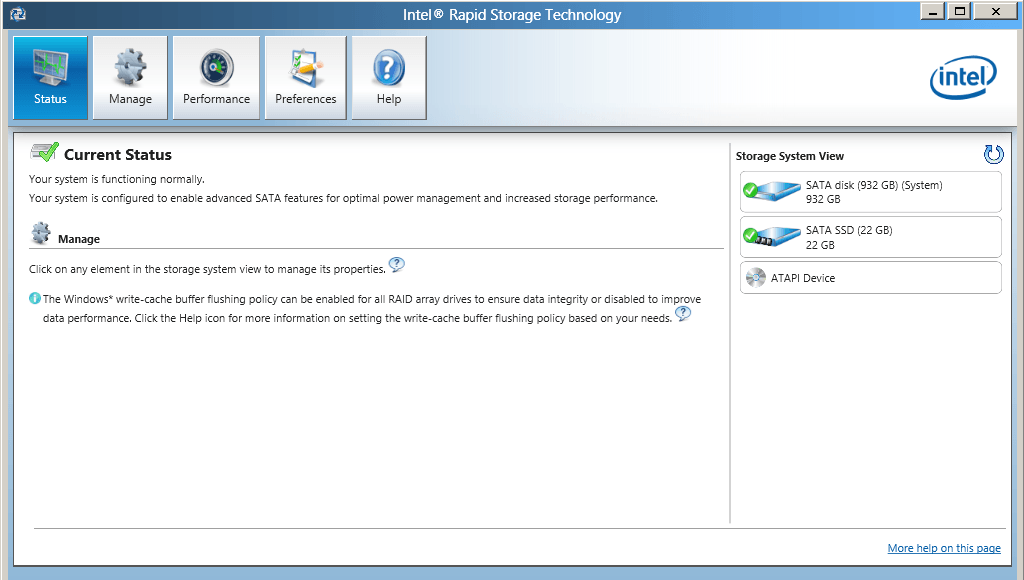Screen dimensions: 1024x580
Task: Click the info icon beside write-cache note
Action: (35, 298)
